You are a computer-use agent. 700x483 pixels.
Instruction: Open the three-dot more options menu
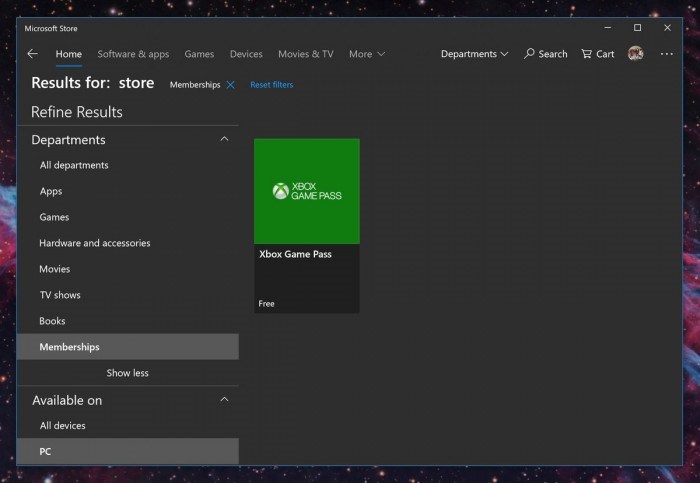(x=667, y=54)
